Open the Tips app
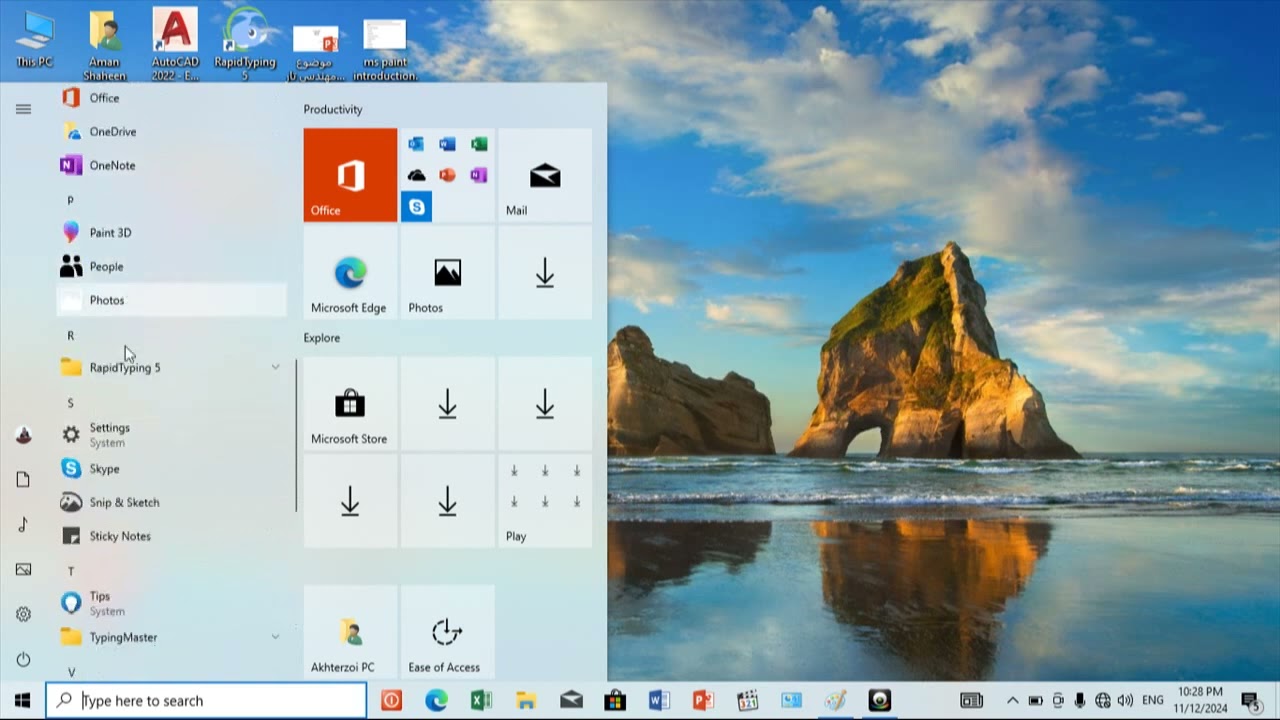 171,603
